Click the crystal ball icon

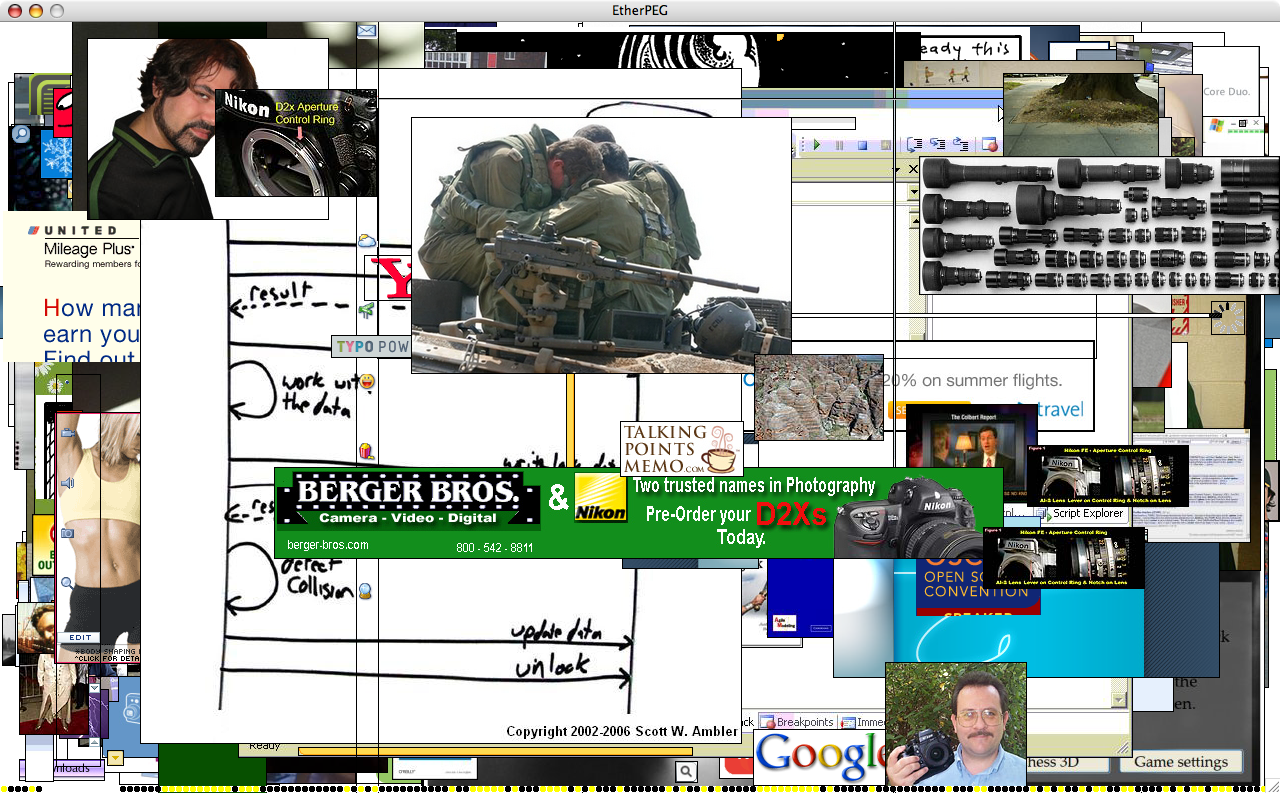(365, 590)
